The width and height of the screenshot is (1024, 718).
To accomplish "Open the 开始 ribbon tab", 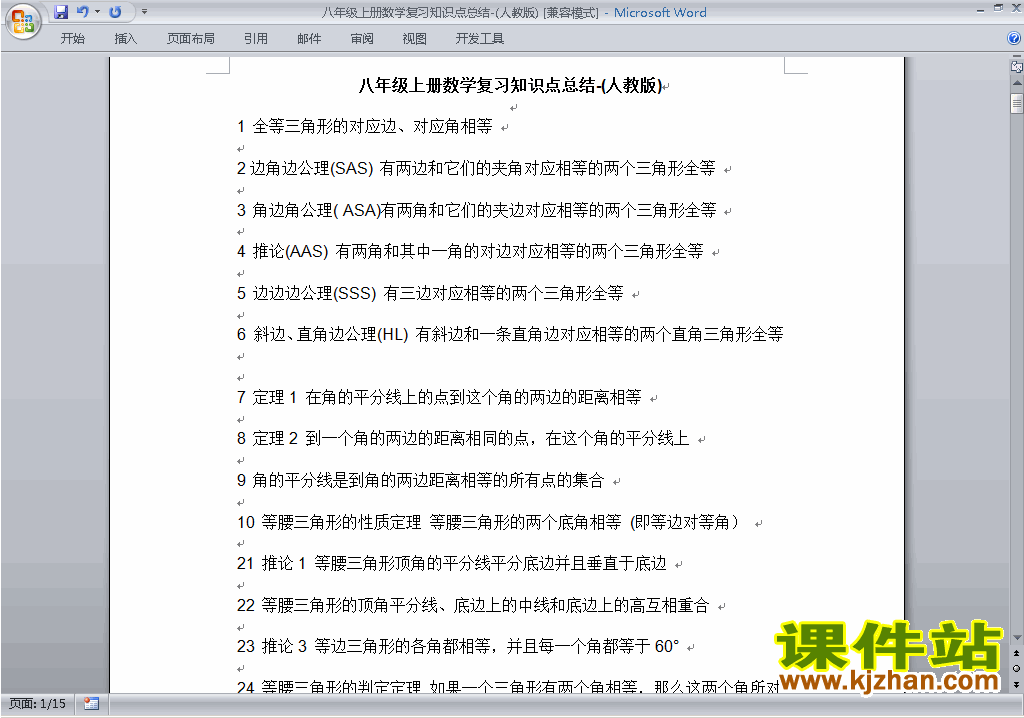I will point(72,39).
